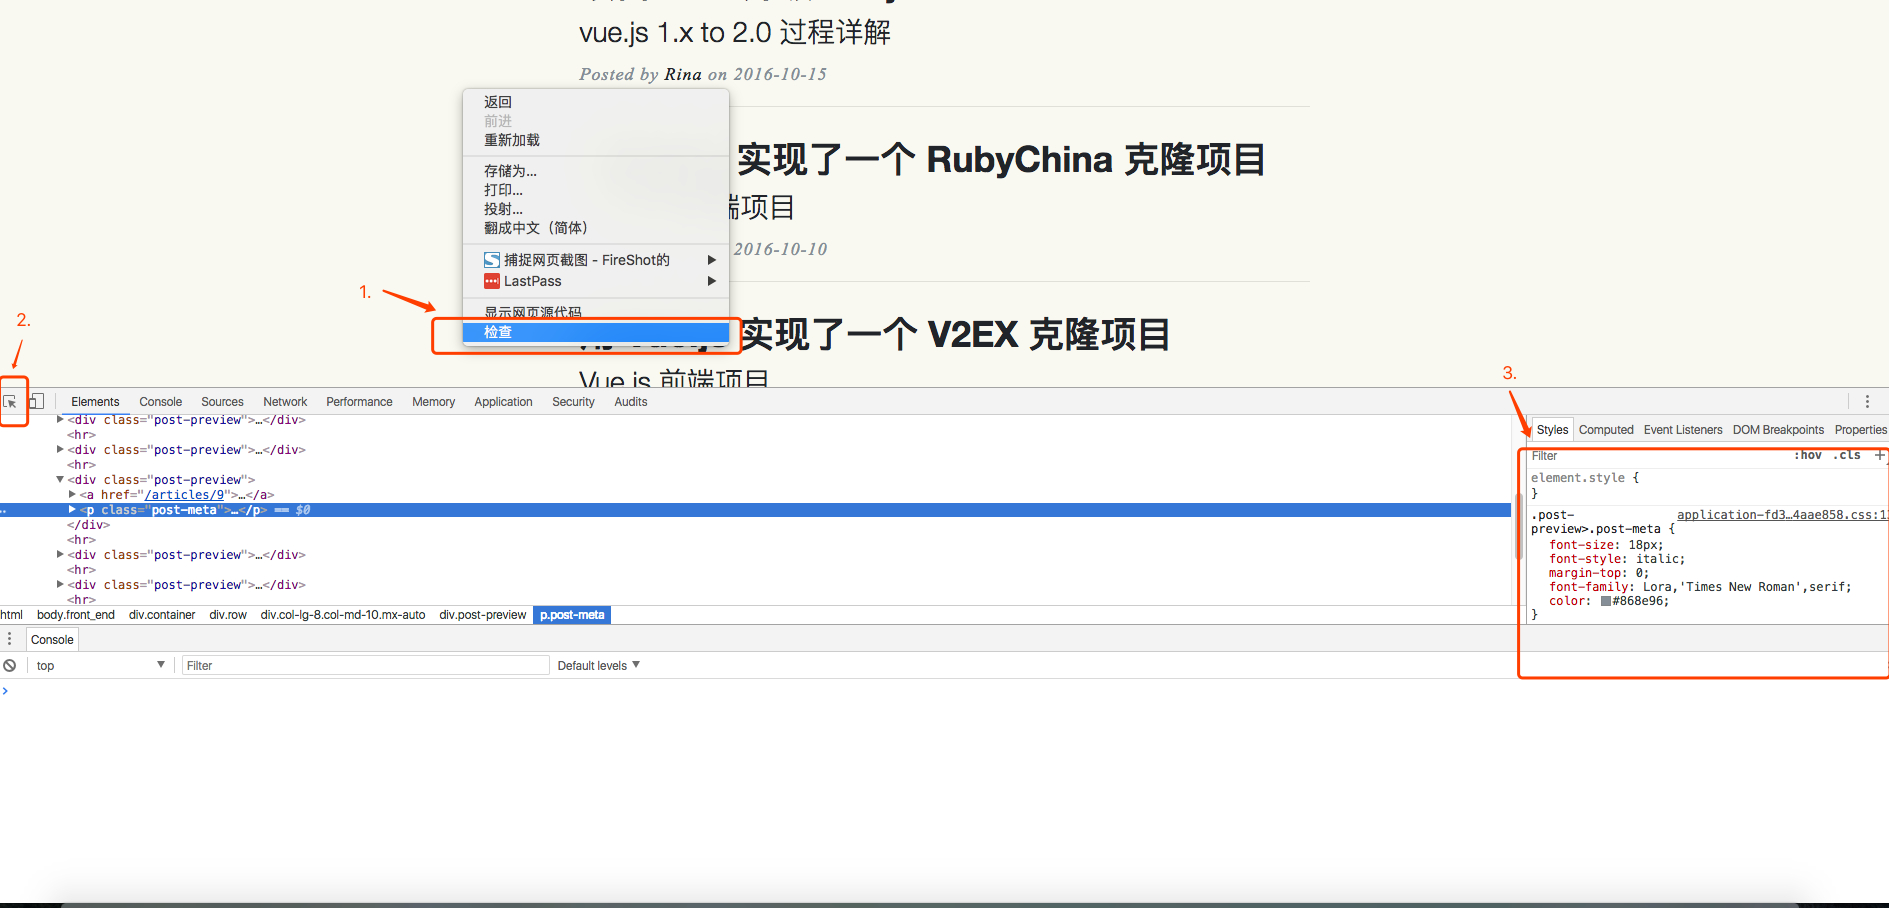Open the top context dropdown in console
Image resolution: width=1889 pixels, height=908 pixels.
coord(100,665)
